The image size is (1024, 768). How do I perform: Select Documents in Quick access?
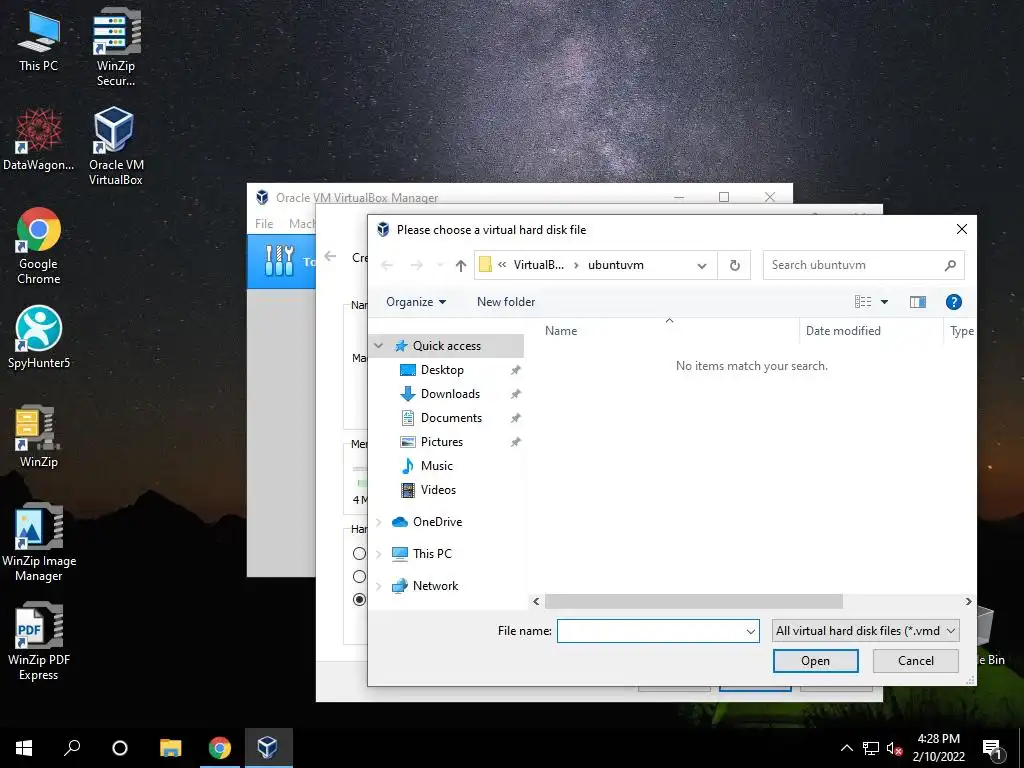[x=451, y=418]
